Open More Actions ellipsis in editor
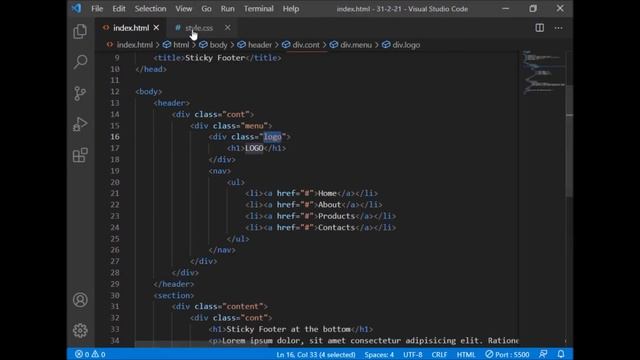 pyautogui.click(x=558, y=28)
